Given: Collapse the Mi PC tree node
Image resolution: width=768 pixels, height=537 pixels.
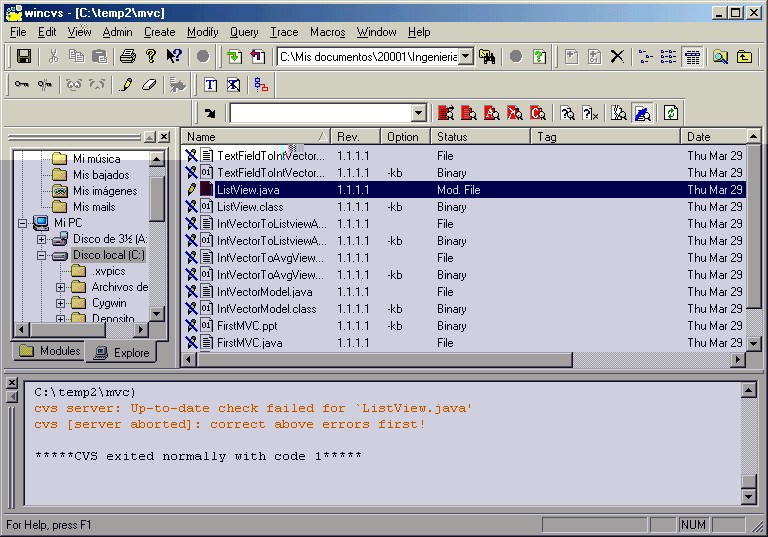Looking at the screenshot, I should [23, 223].
